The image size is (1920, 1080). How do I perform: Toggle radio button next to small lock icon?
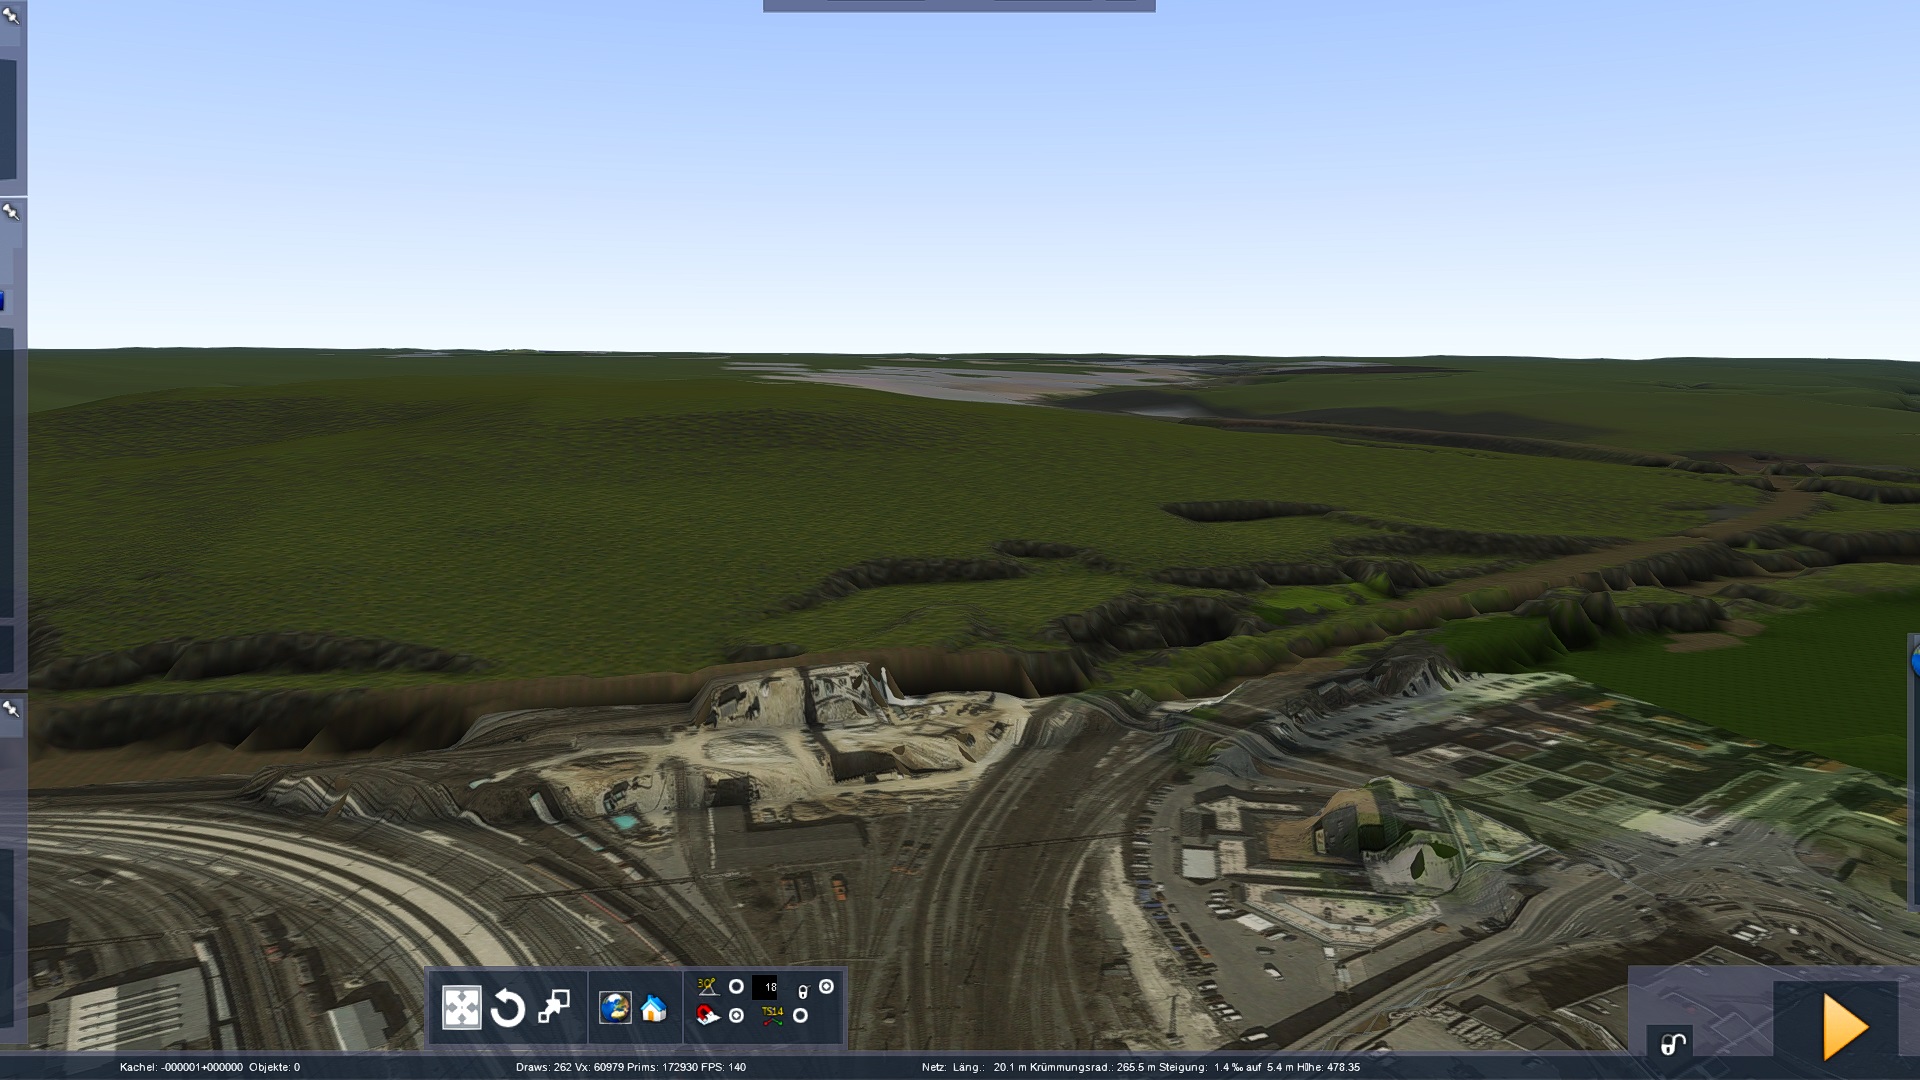[x=826, y=987]
